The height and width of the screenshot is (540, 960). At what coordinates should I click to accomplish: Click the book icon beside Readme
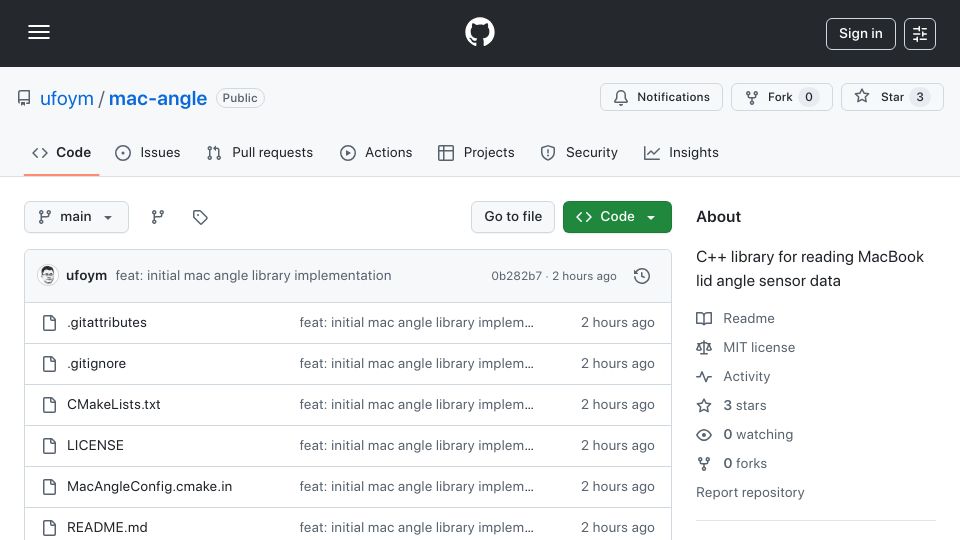(704, 318)
